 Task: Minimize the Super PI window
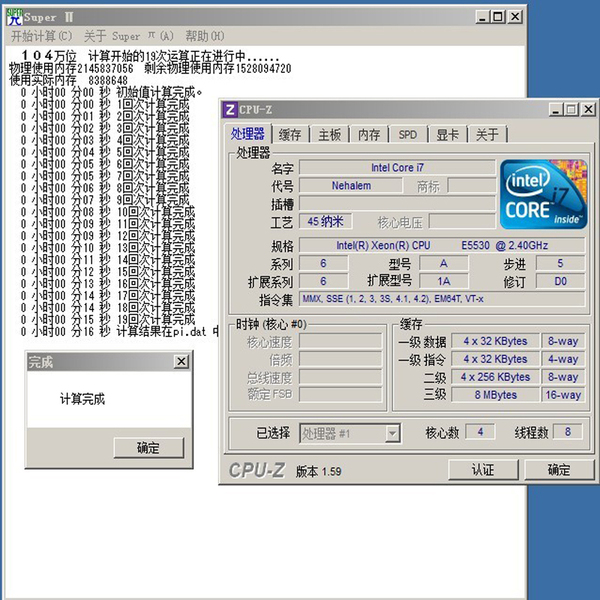483,17
